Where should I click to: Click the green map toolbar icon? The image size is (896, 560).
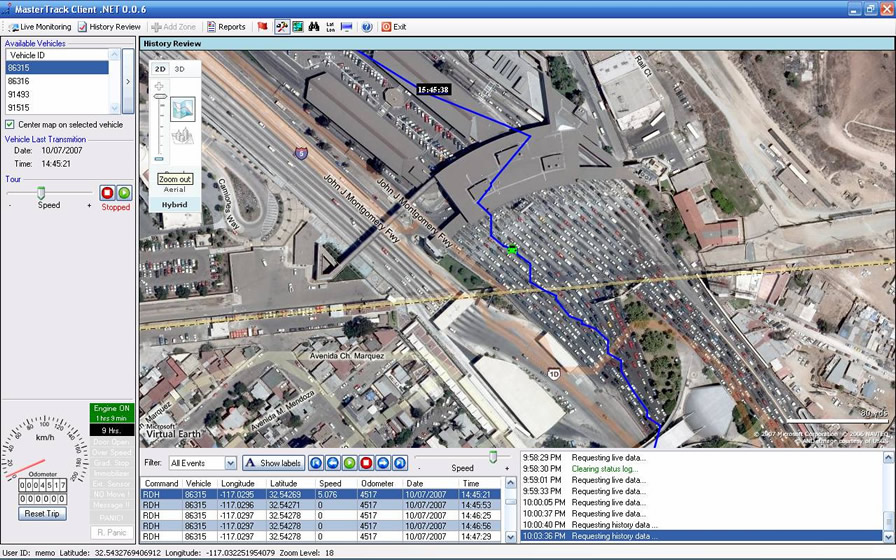[298, 27]
